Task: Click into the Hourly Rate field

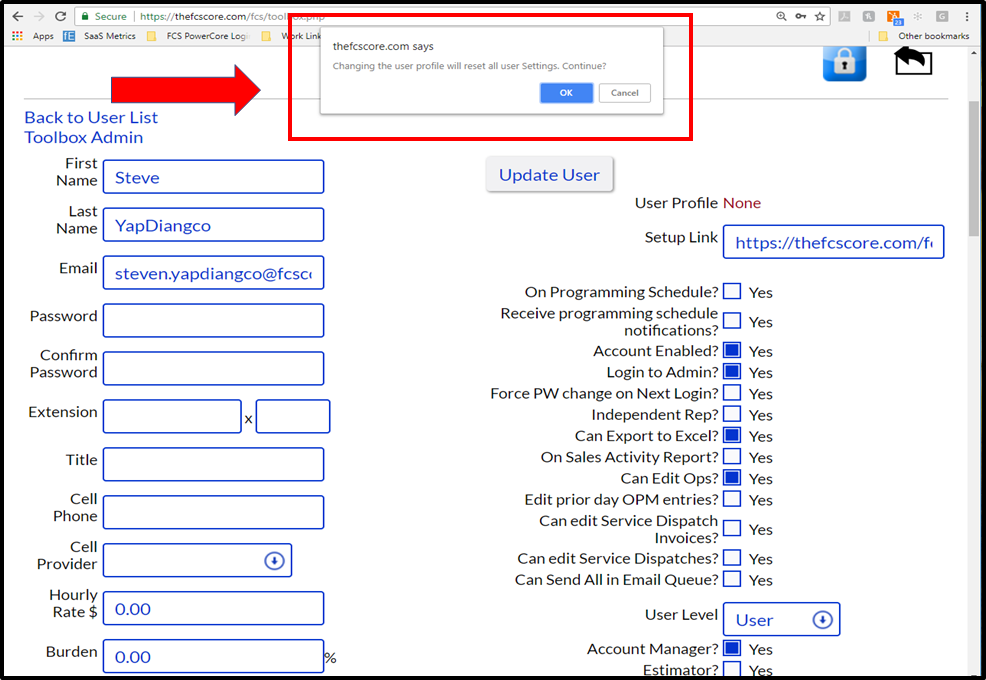Action: pyautogui.click(x=214, y=608)
